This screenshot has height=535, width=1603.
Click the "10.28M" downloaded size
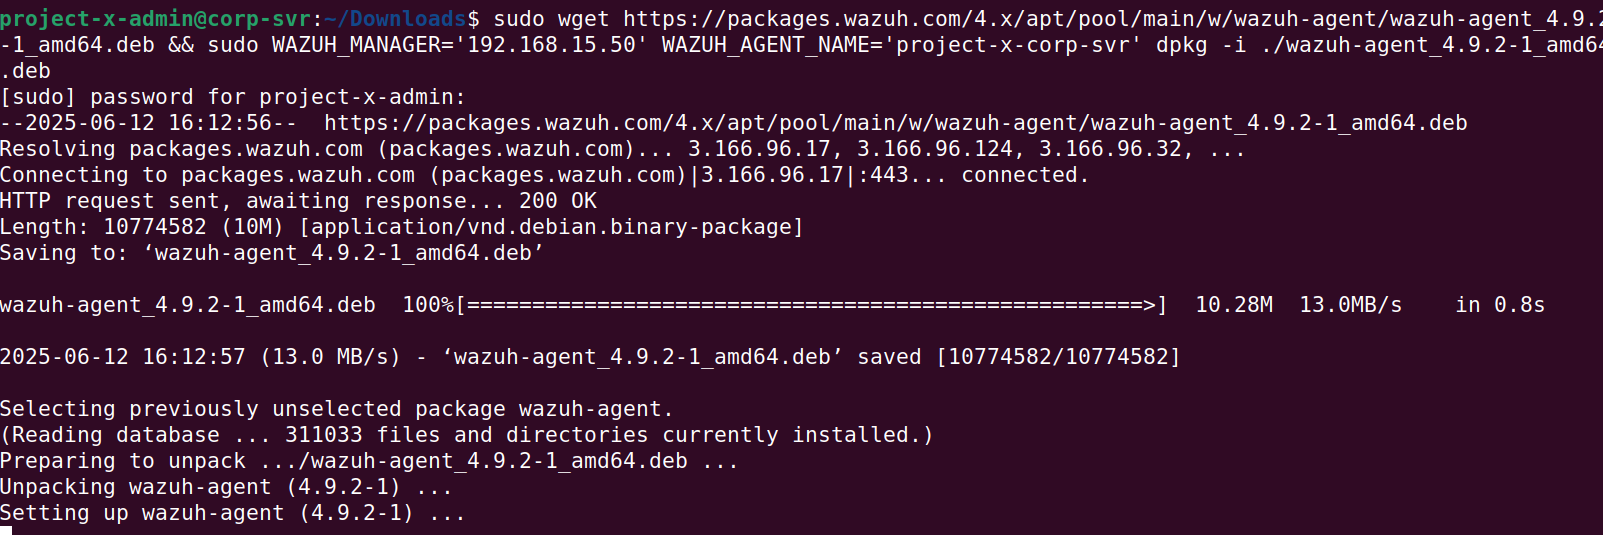(x=1234, y=305)
